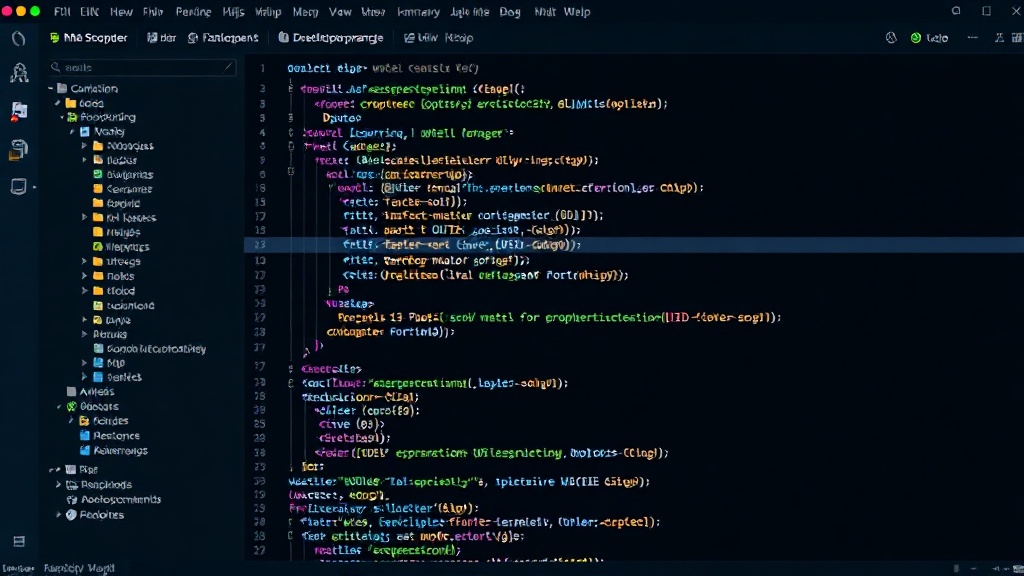Viewport: 1024px width, 576px height.
Task: Collapse the 'Foopturing' node arrow
Action: pos(63,118)
